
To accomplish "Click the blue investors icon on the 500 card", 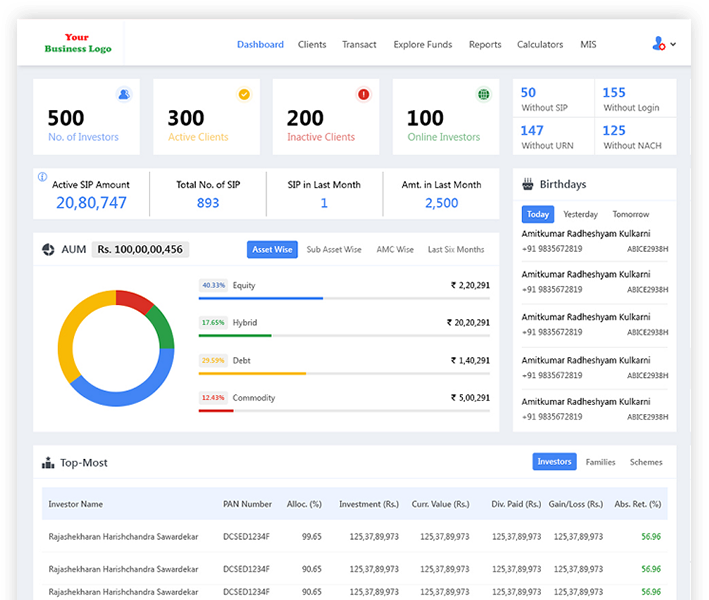I will click(124, 95).
